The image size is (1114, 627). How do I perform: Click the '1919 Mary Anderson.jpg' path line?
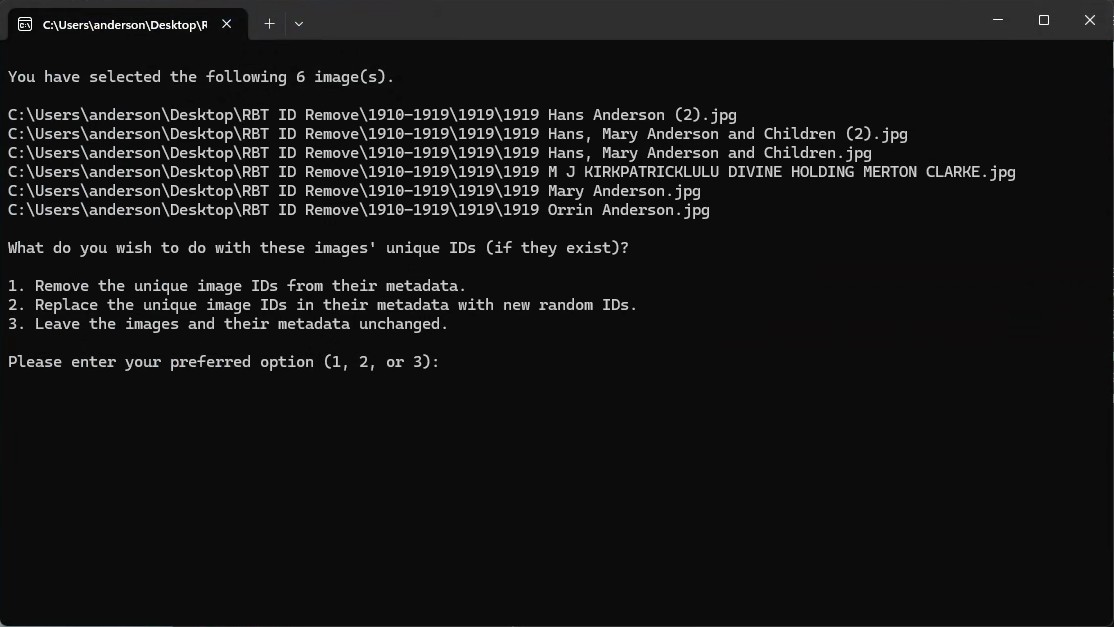[x=354, y=191]
